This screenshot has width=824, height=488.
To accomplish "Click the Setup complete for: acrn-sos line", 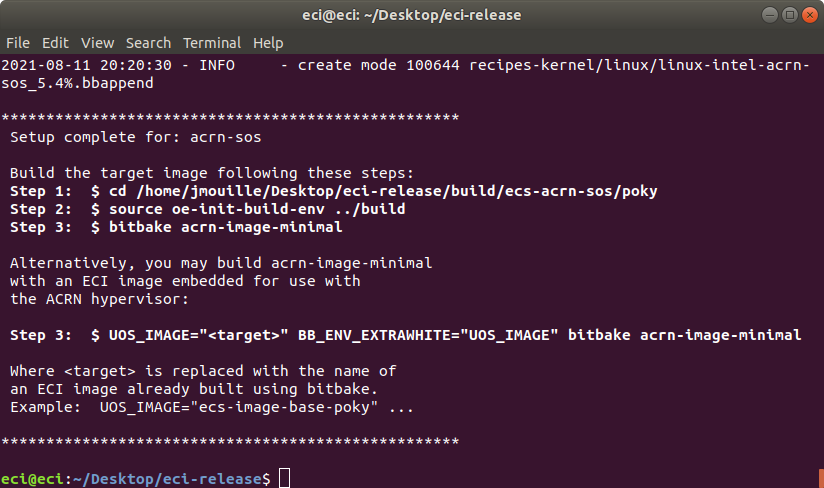I will pyautogui.click(x=136, y=137).
